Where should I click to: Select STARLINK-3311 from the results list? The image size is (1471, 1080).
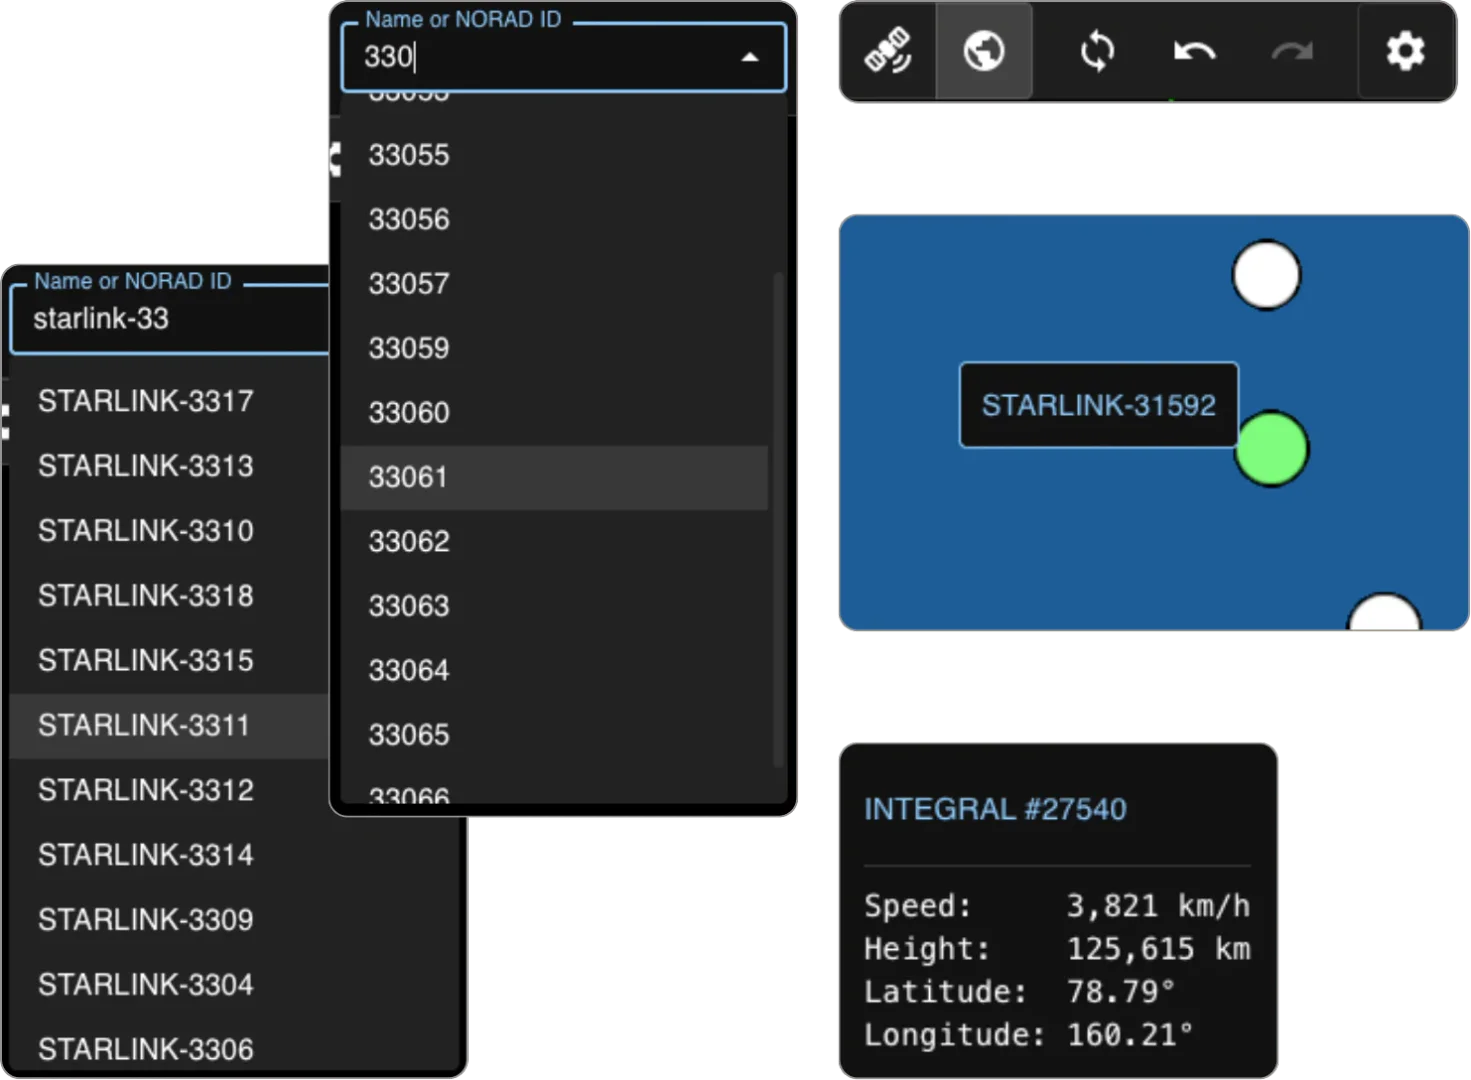coord(145,726)
